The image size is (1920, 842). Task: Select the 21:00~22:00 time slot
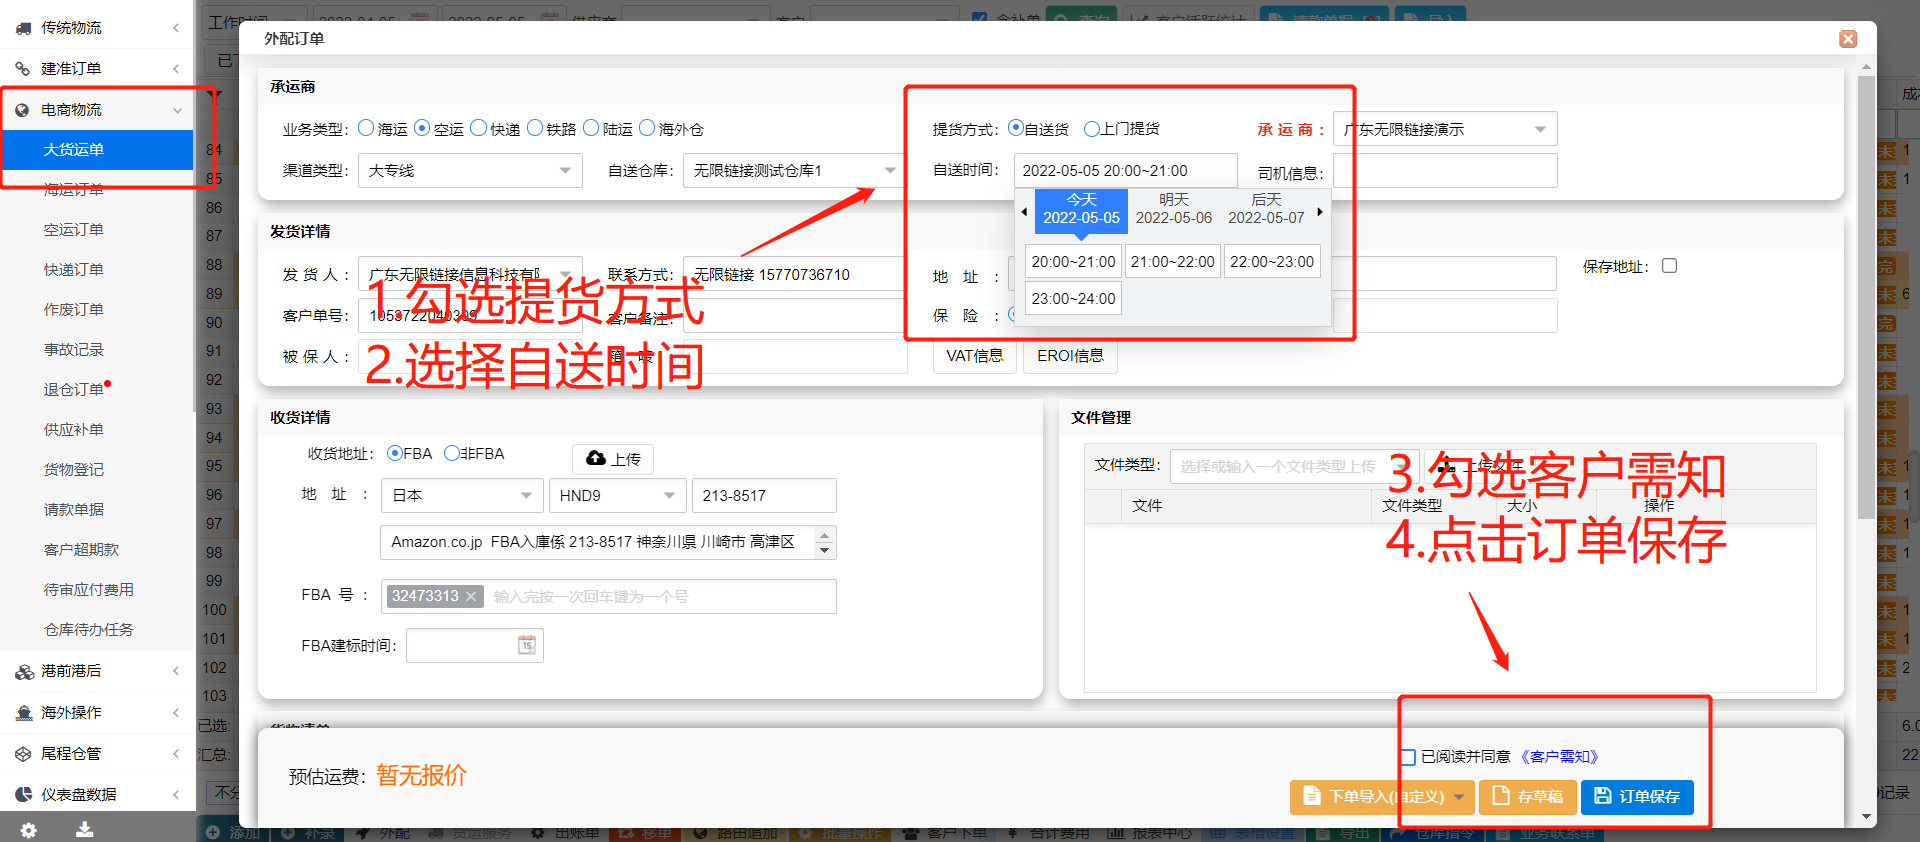point(1172,262)
